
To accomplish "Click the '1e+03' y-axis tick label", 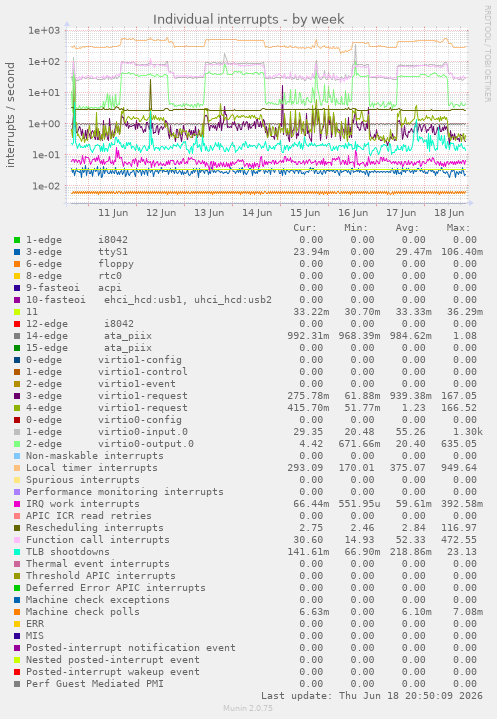I will click(44, 31).
